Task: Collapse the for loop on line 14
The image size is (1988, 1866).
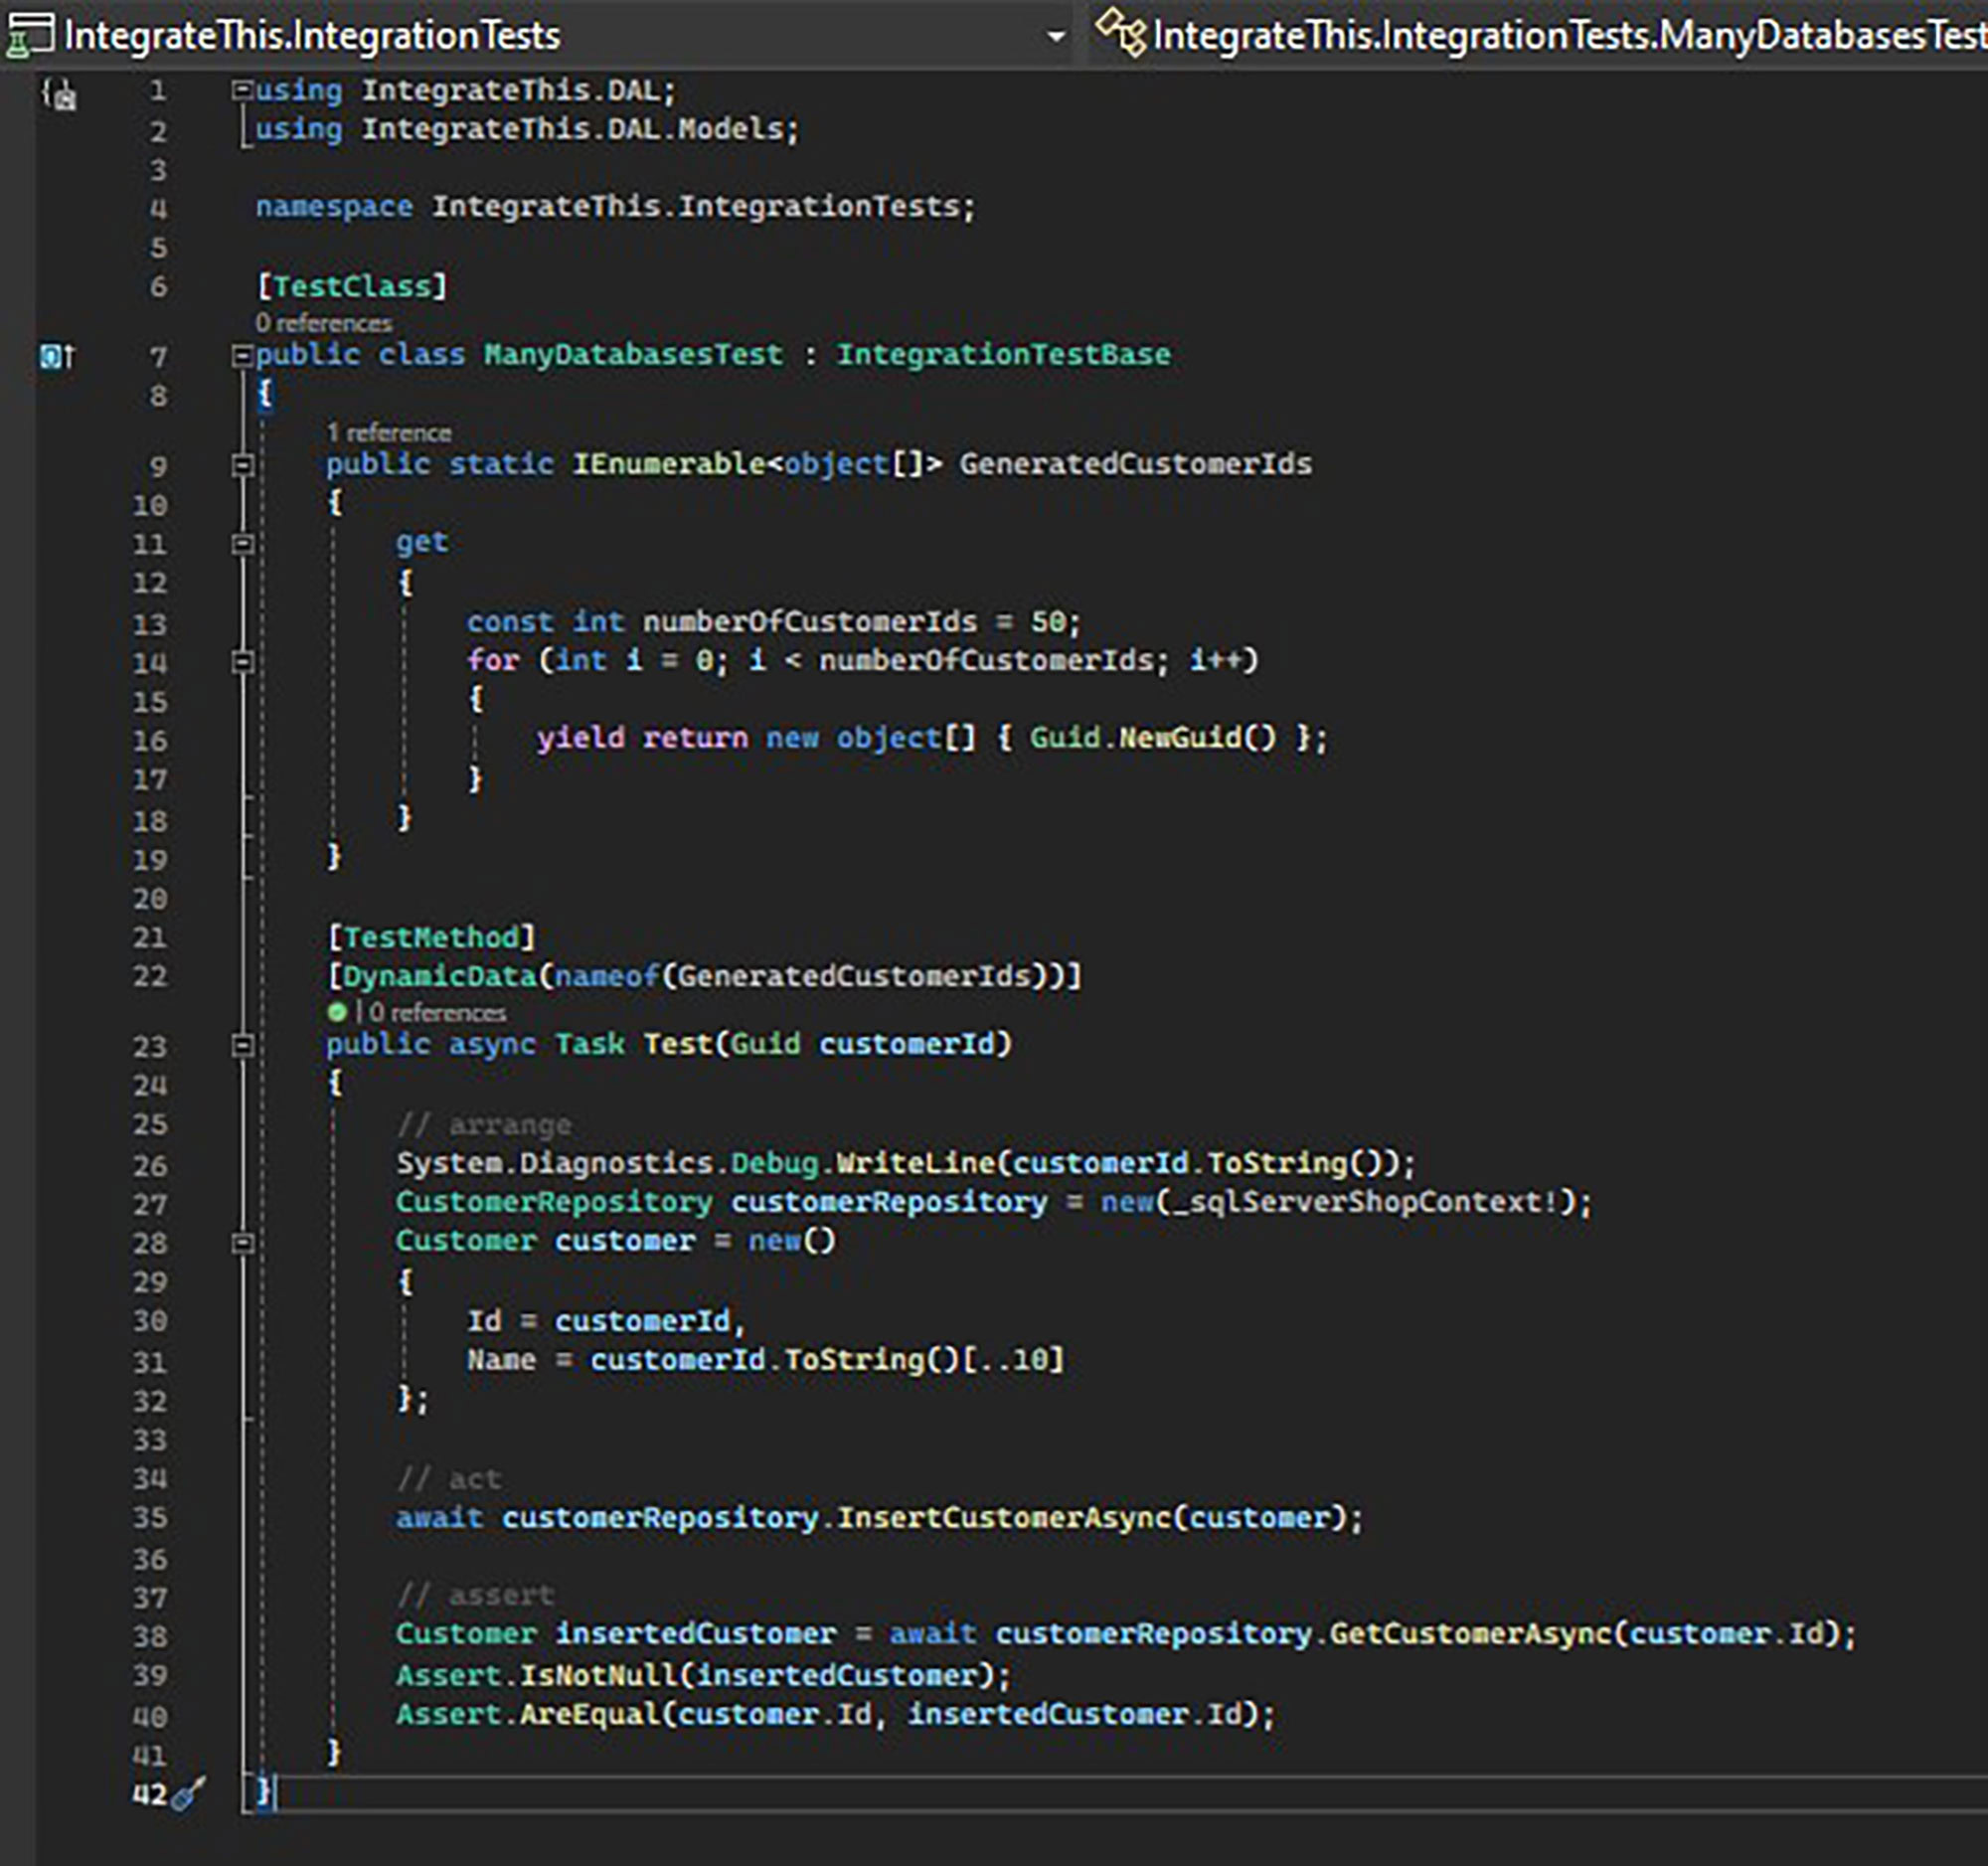Action: pyautogui.click(x=242, y=661)
